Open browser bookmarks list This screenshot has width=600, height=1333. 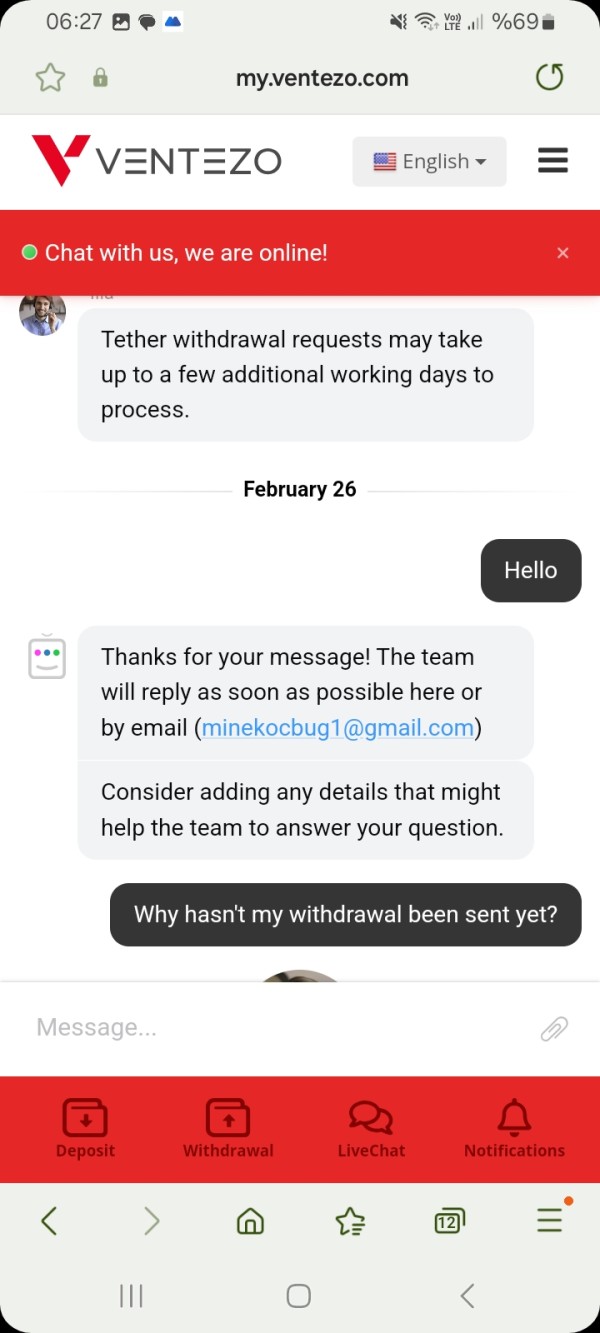350,1220
